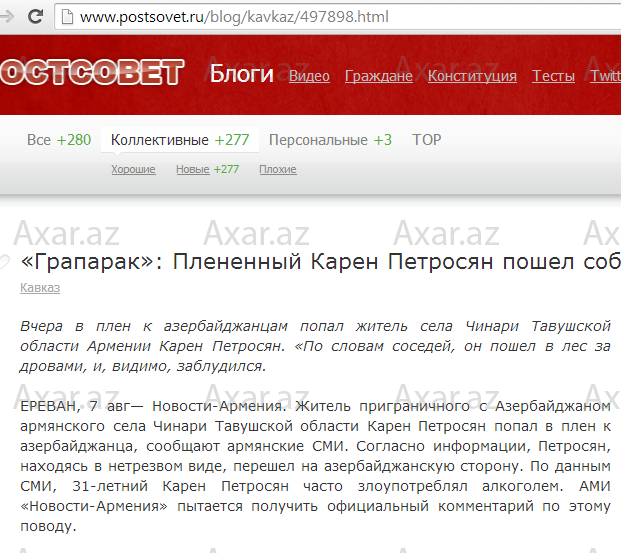Click the paragraph starting ЕРЕВАН, 7 авг
This screenshot has height=553, width=621.
tap(315, 466)
